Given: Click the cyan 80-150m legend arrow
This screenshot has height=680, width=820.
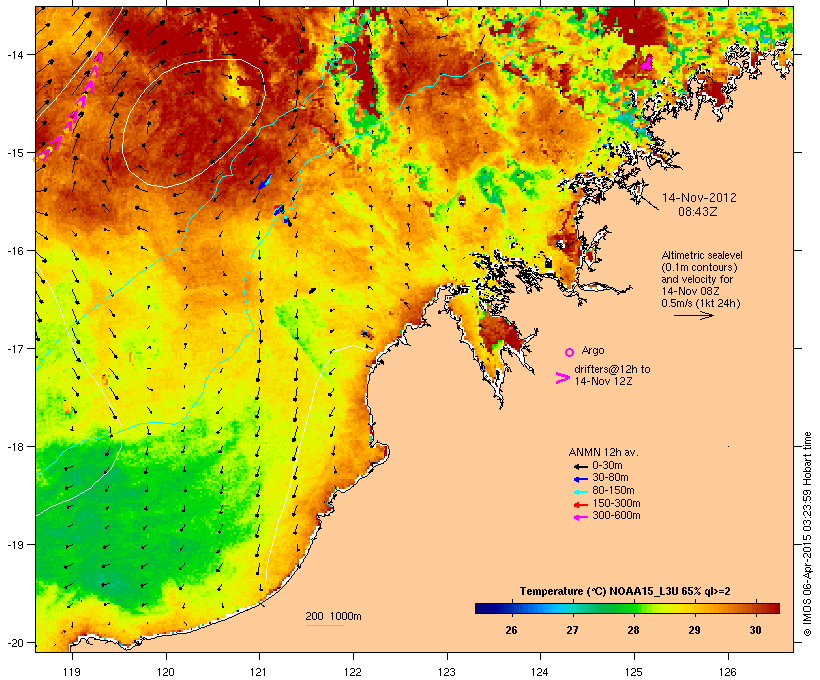Looking at the screenshot, I should point(580,492).
